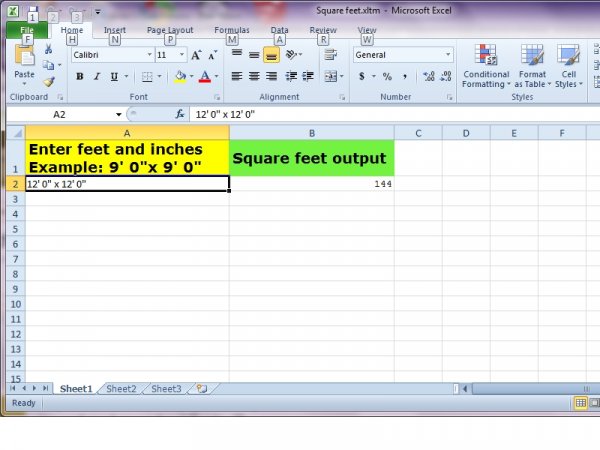Open Alignment dialog launcher
The image size is (600, 450).
(x=342, y=97)
